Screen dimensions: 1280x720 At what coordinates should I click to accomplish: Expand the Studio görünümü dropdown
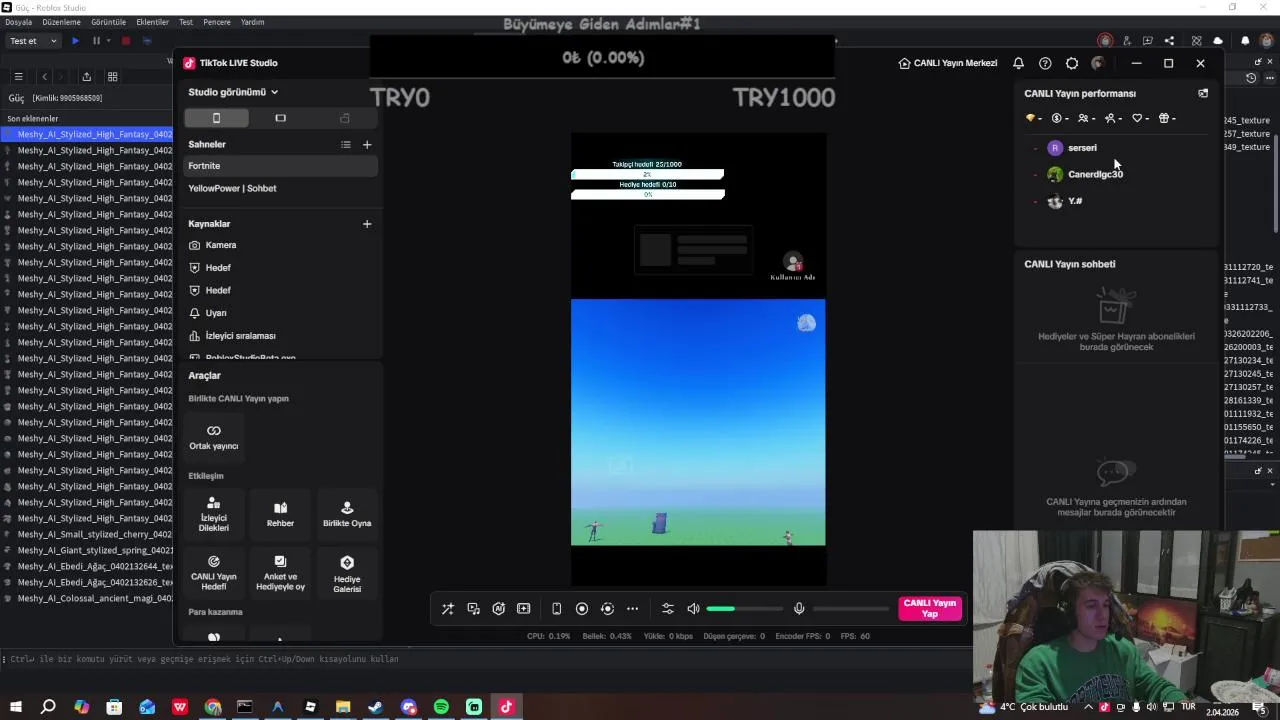point(233,92)
